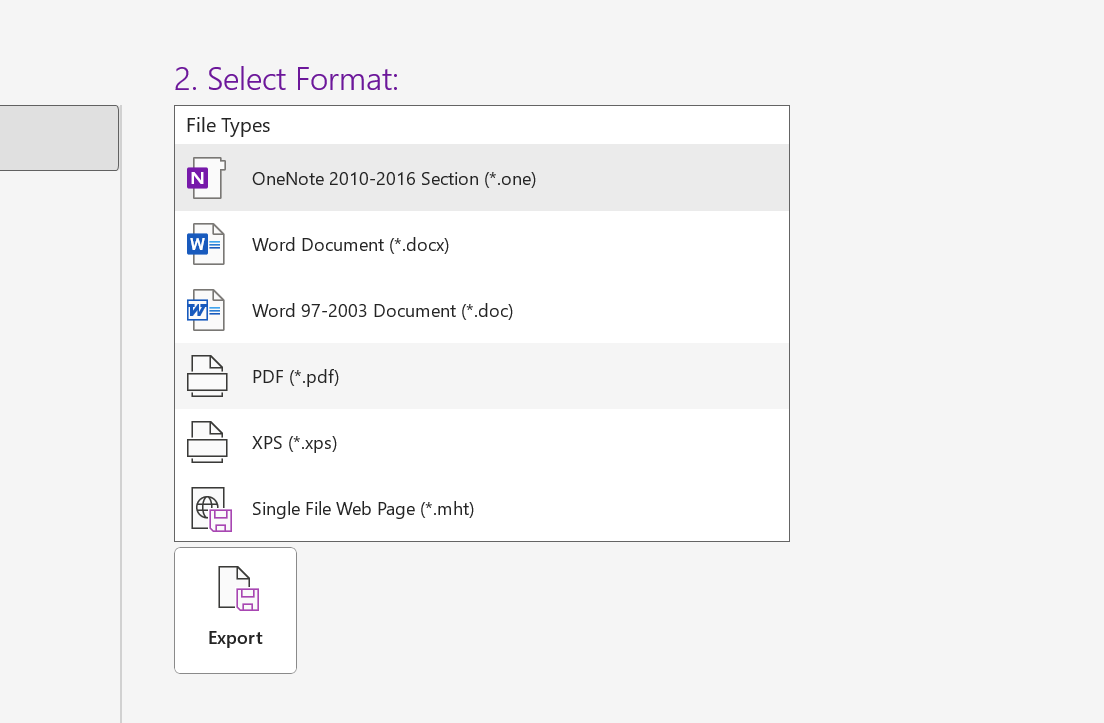Pick PDF (*.pdf) file type
Image resolution: width=1104 pixels, height=723 pixels.
pos(482,376)
